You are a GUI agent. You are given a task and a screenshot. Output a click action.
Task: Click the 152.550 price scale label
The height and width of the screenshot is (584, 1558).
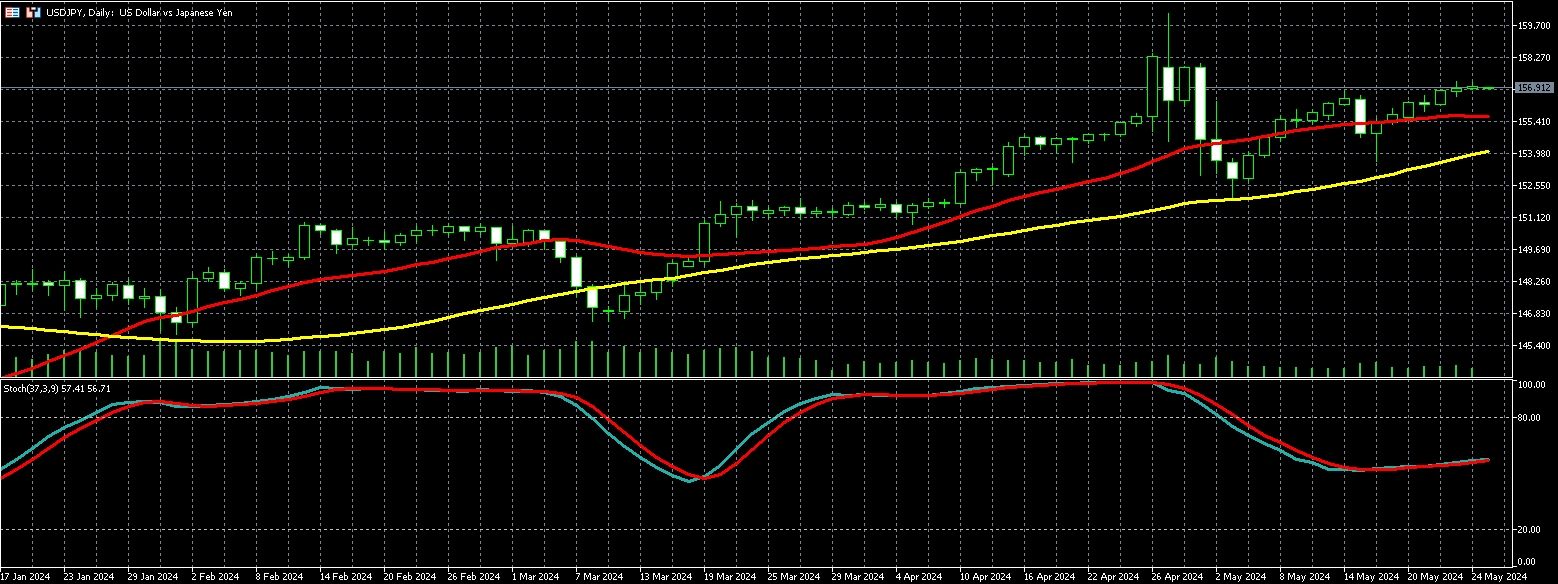pyautogui.click(x=1534, y=185)
